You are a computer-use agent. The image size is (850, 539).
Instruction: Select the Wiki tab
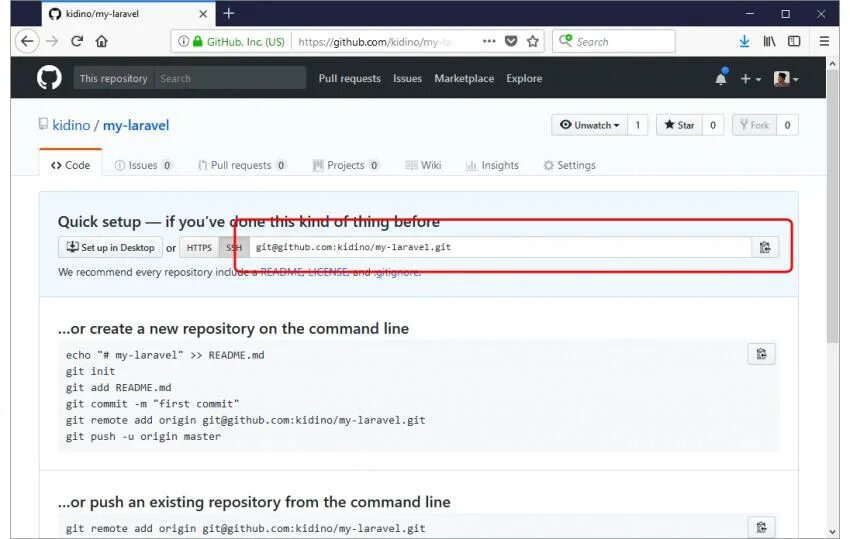coord(423,165)
